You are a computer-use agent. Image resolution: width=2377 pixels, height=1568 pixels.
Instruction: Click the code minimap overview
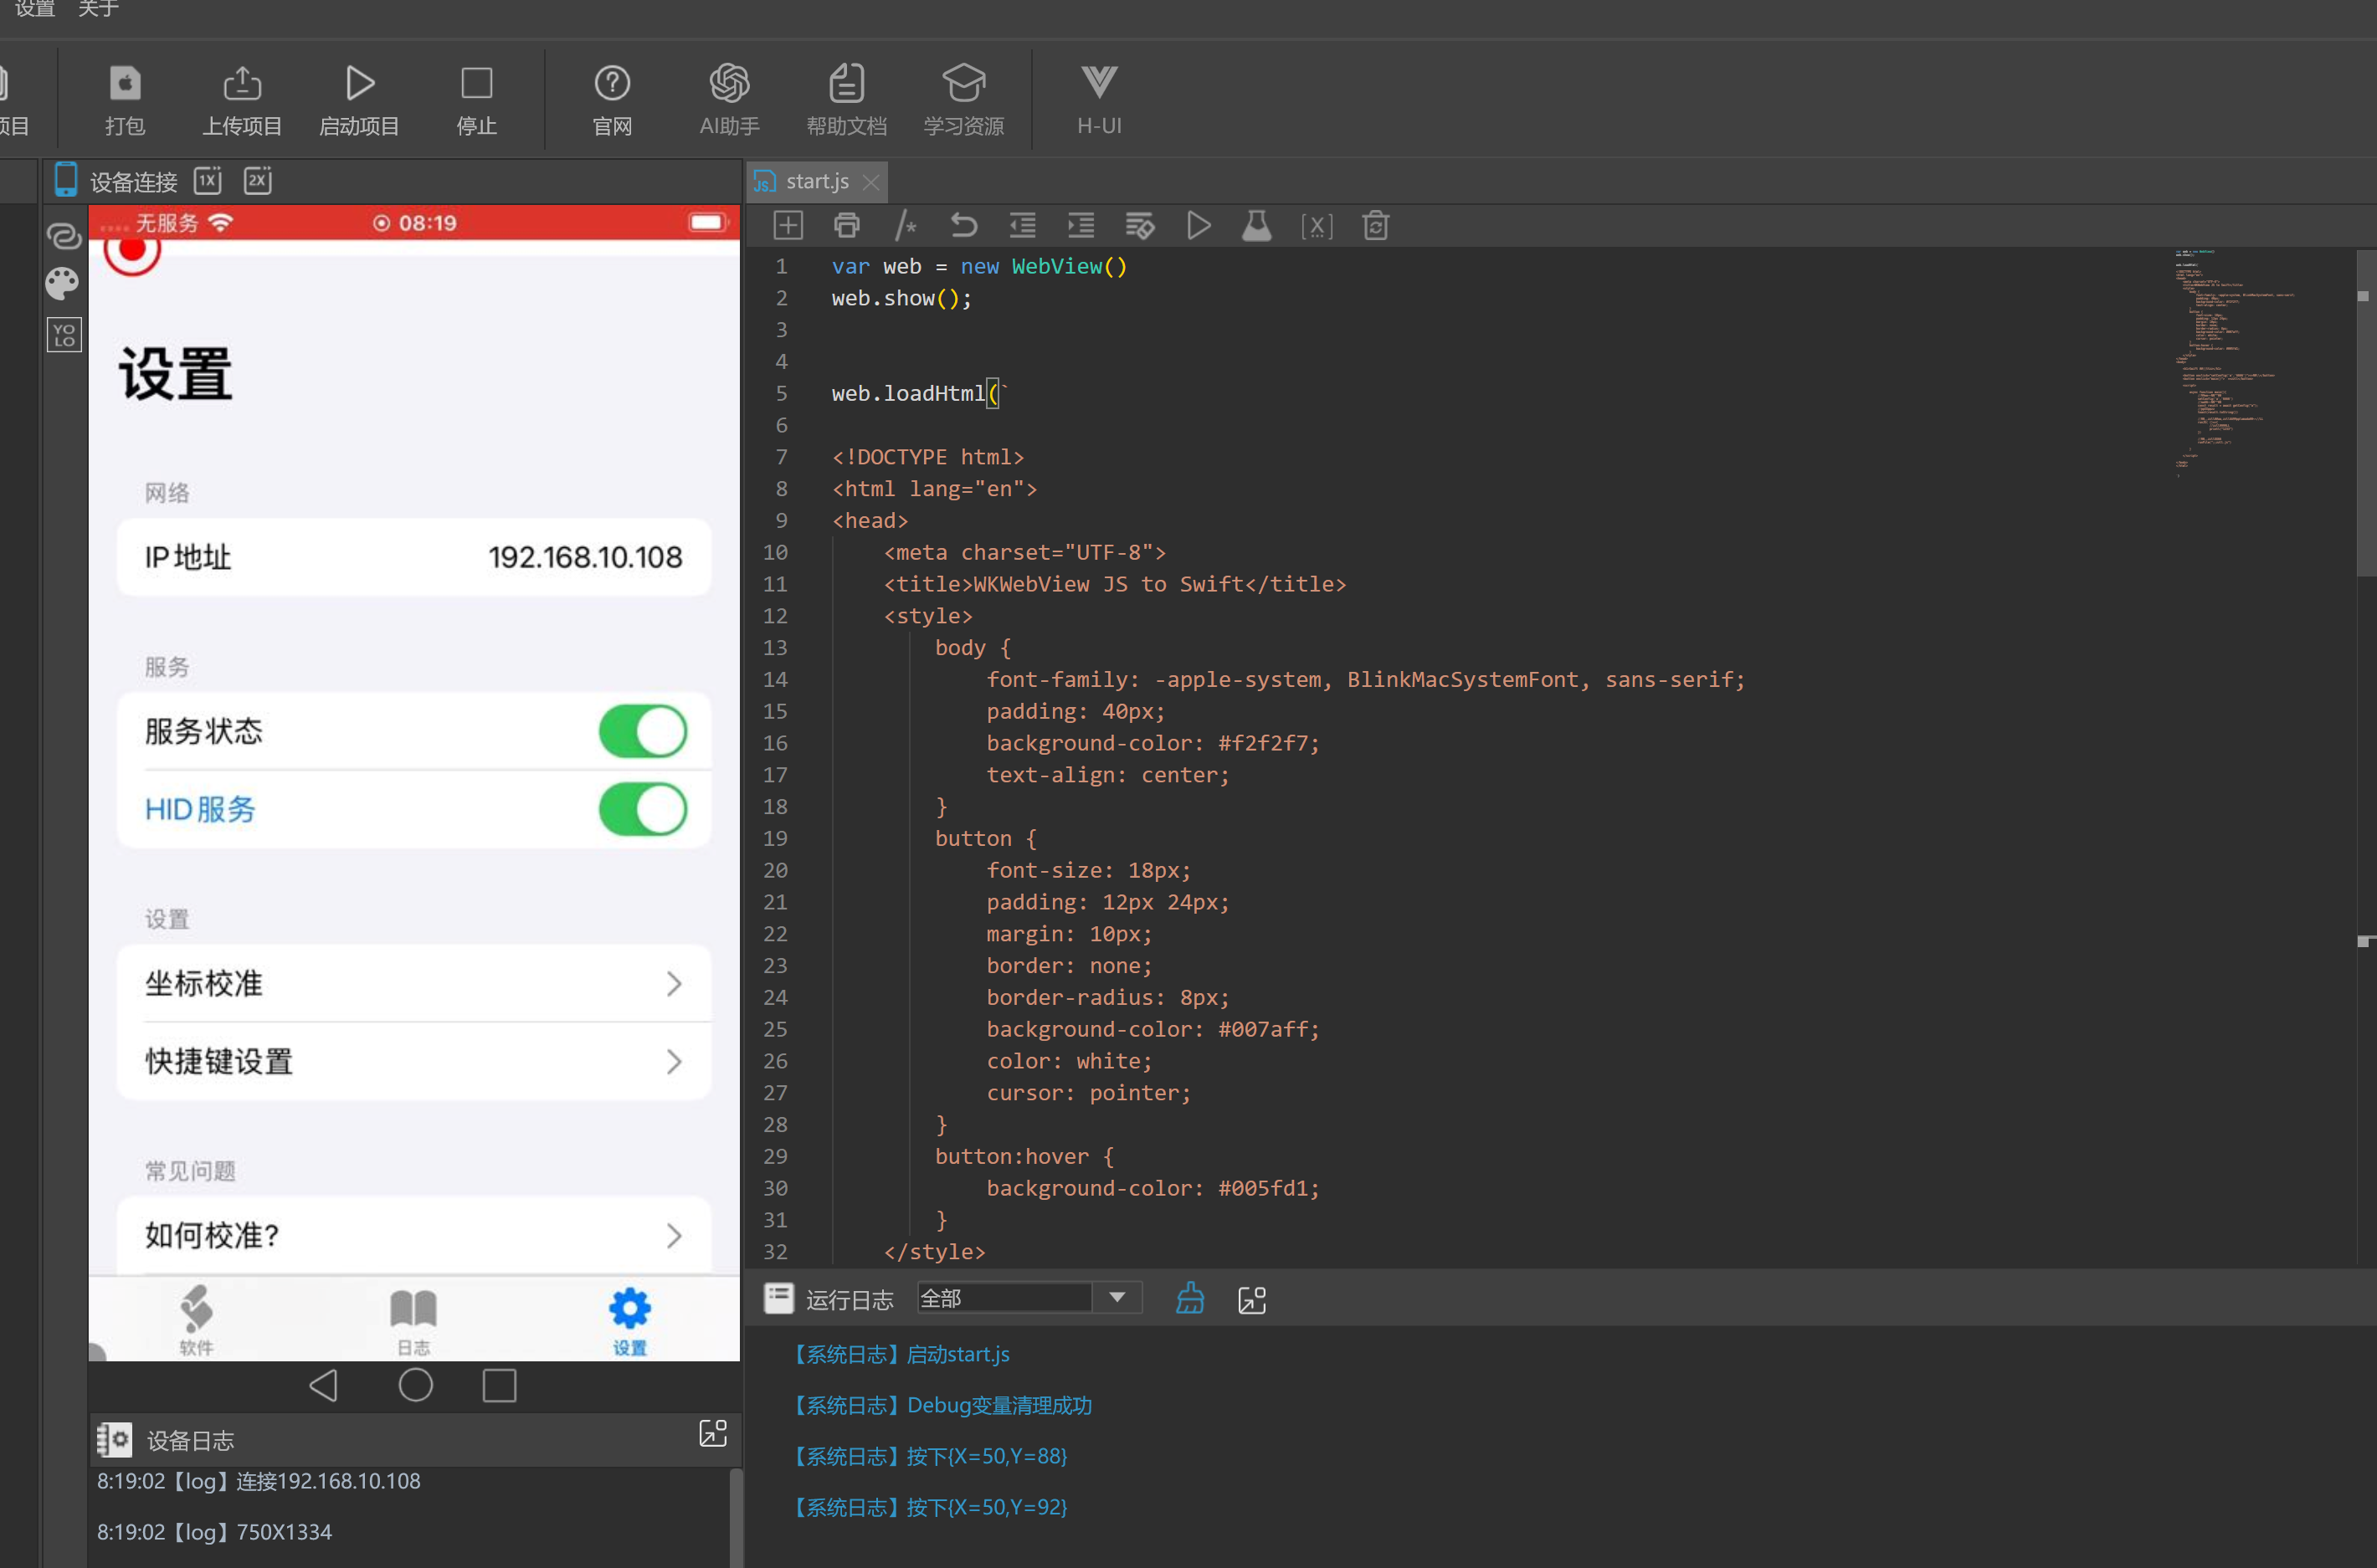point(2235,365)
